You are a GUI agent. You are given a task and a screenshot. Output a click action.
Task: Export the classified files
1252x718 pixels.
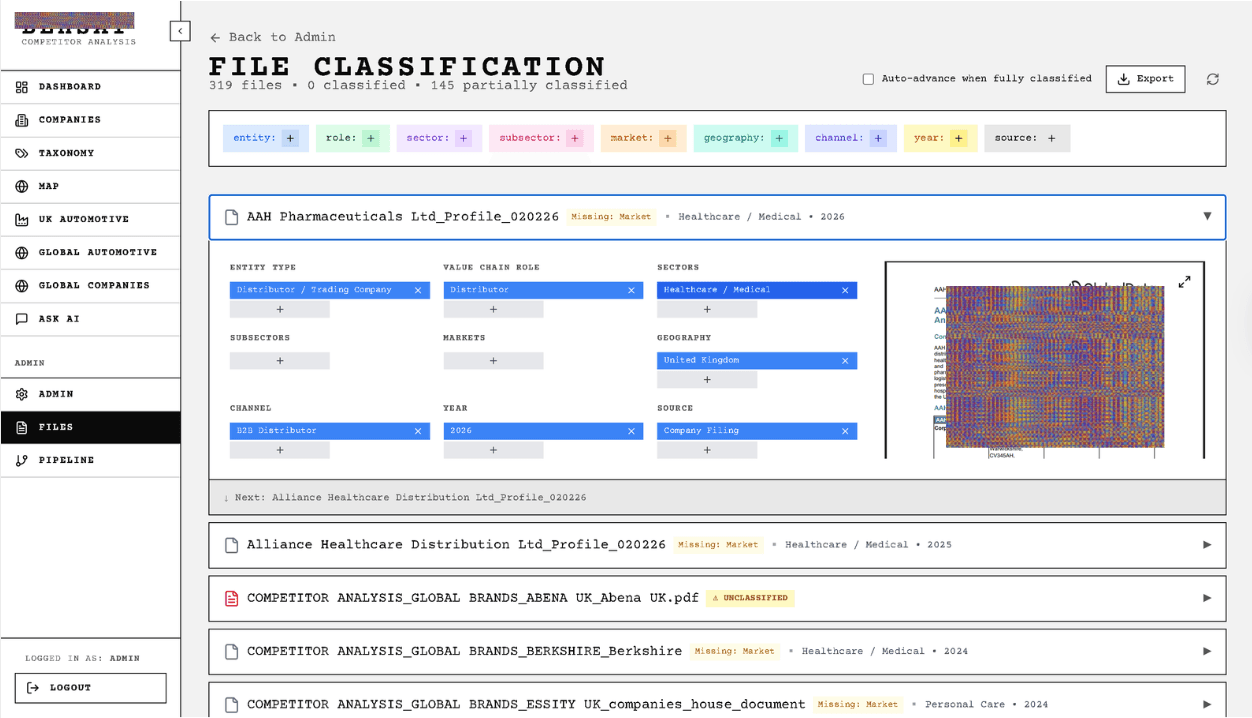click(x=1144, y=78)
